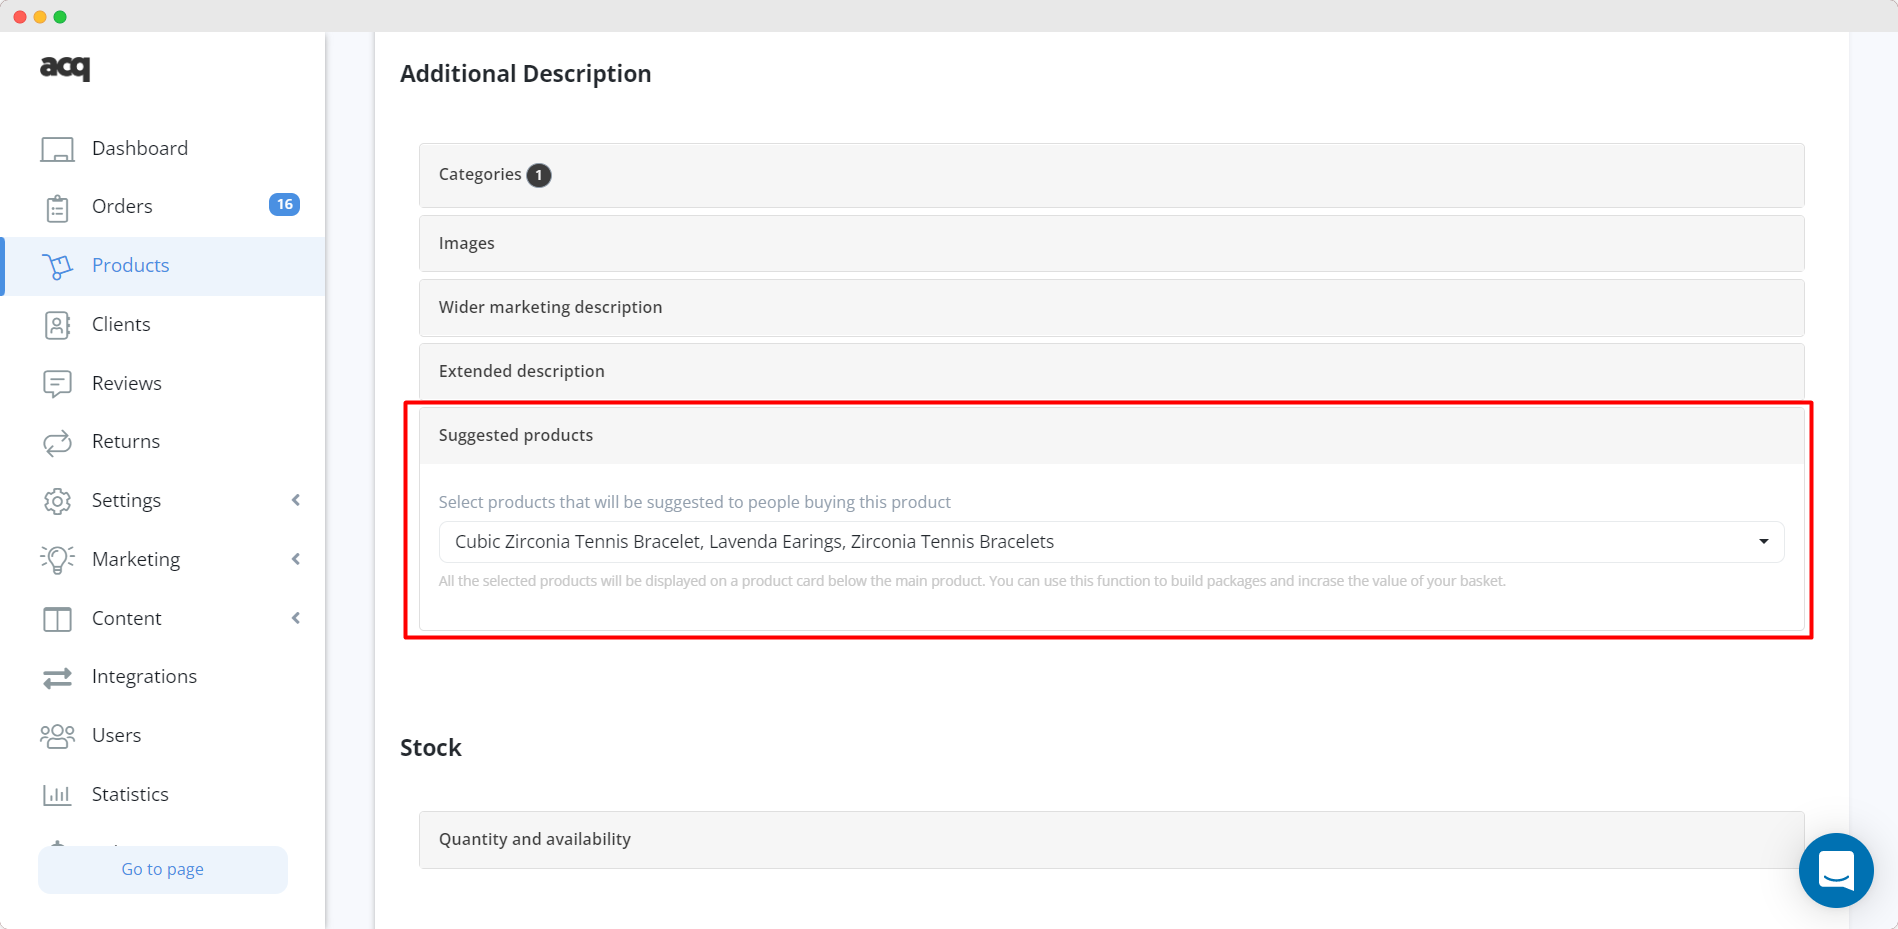This screenshot has height=929, width=1898.
Task: Click the Settings gear icon
Action: [x=57, y=501]
